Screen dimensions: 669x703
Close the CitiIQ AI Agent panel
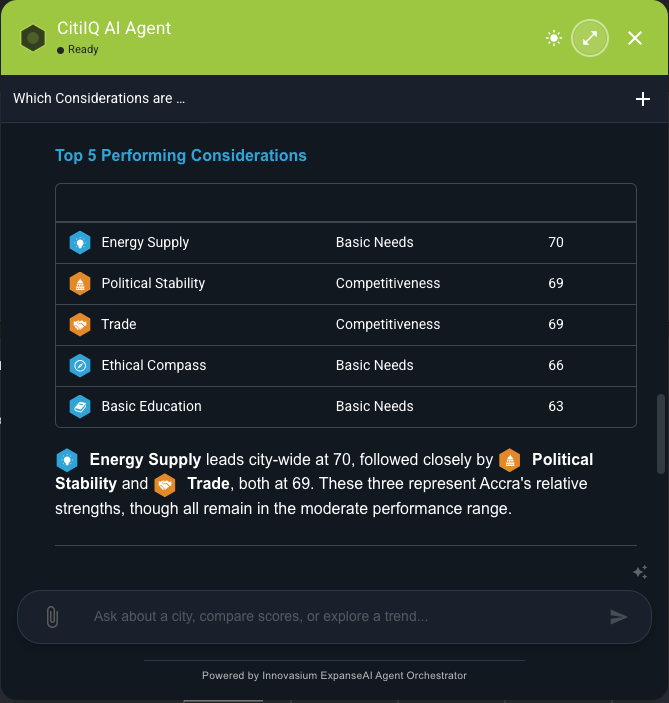(x=634, y=38)
